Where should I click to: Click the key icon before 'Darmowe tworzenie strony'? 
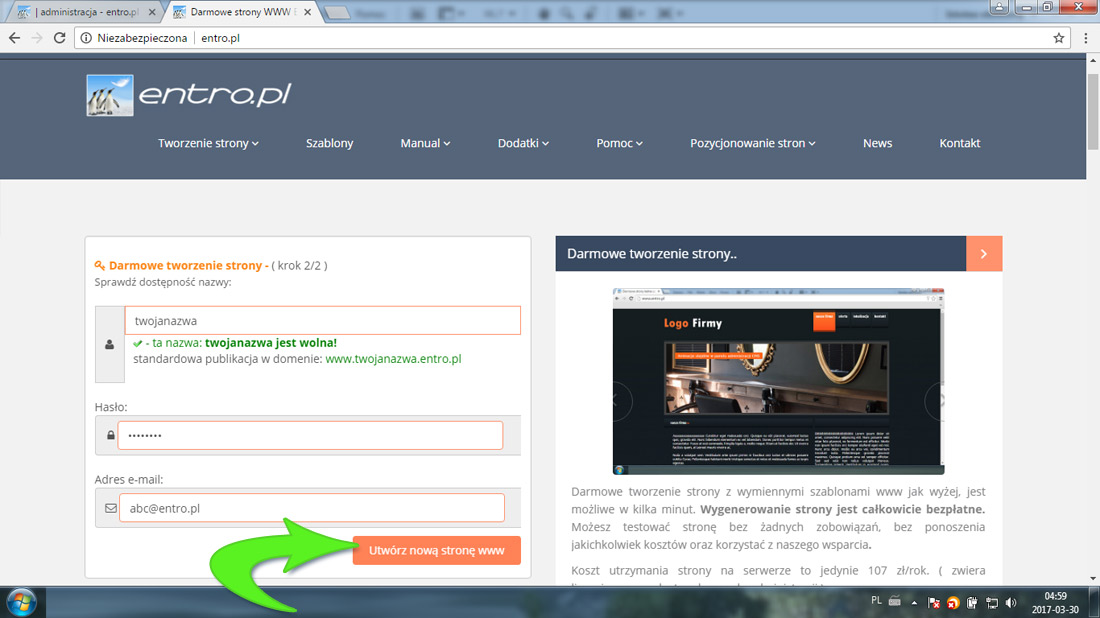[100, 265]
